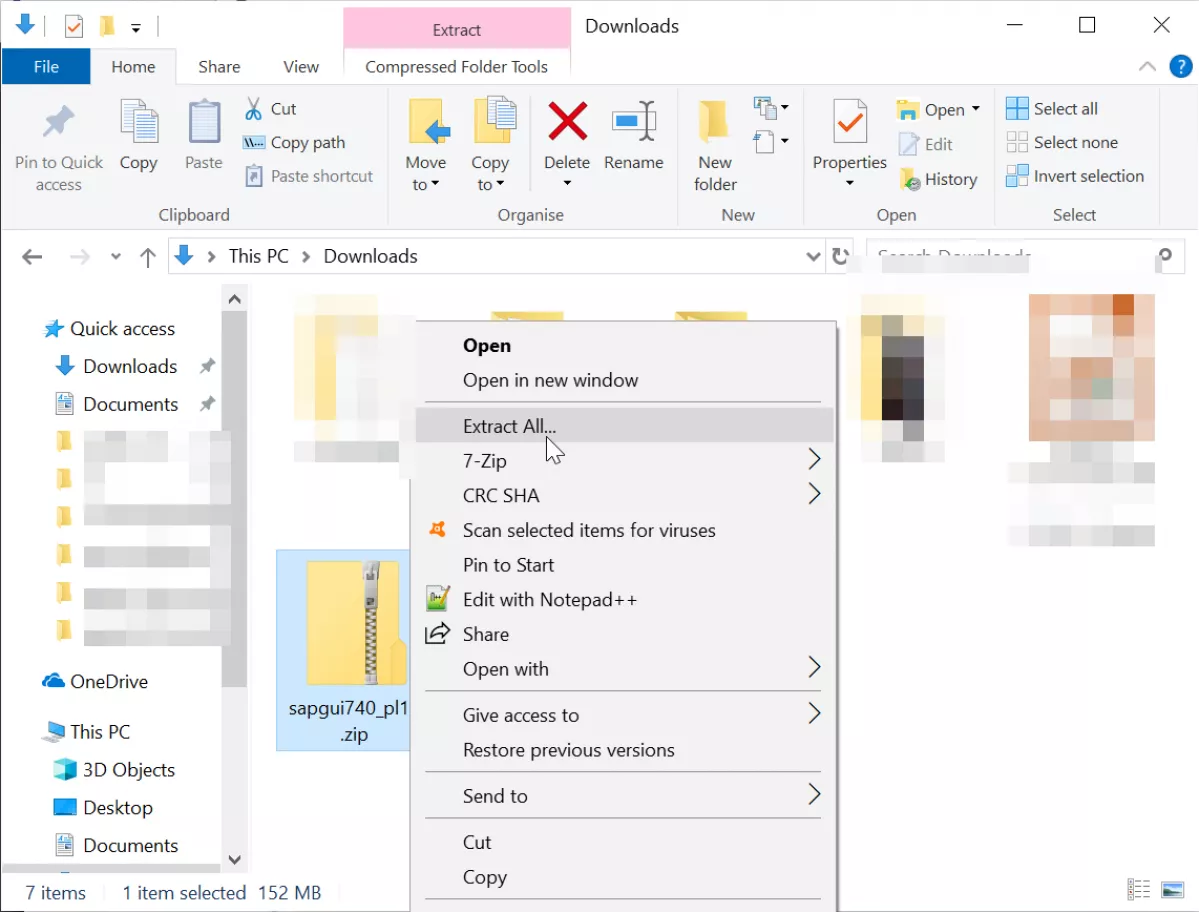The height and width of the screenshot is (912, 1199).
Task: Click the quick access toolbar new folder icon
Action: point(108,27)
